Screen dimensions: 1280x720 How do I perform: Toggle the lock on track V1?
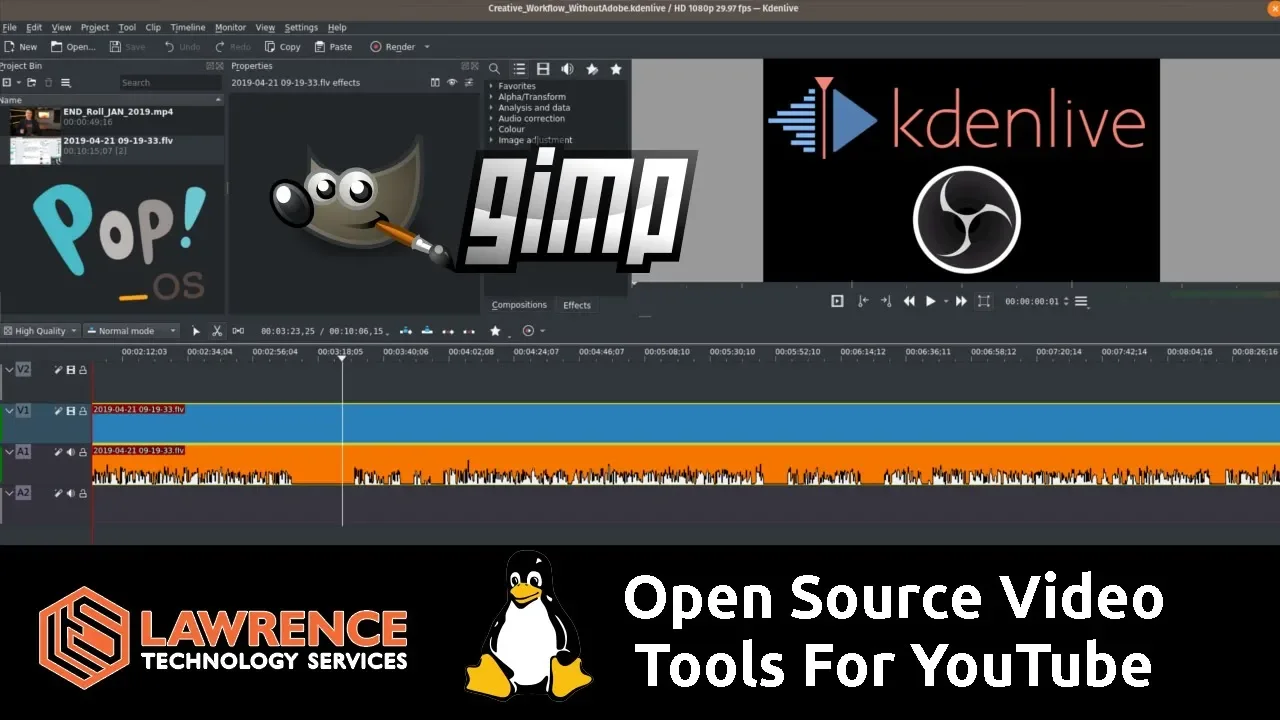[x=82, y=411]
